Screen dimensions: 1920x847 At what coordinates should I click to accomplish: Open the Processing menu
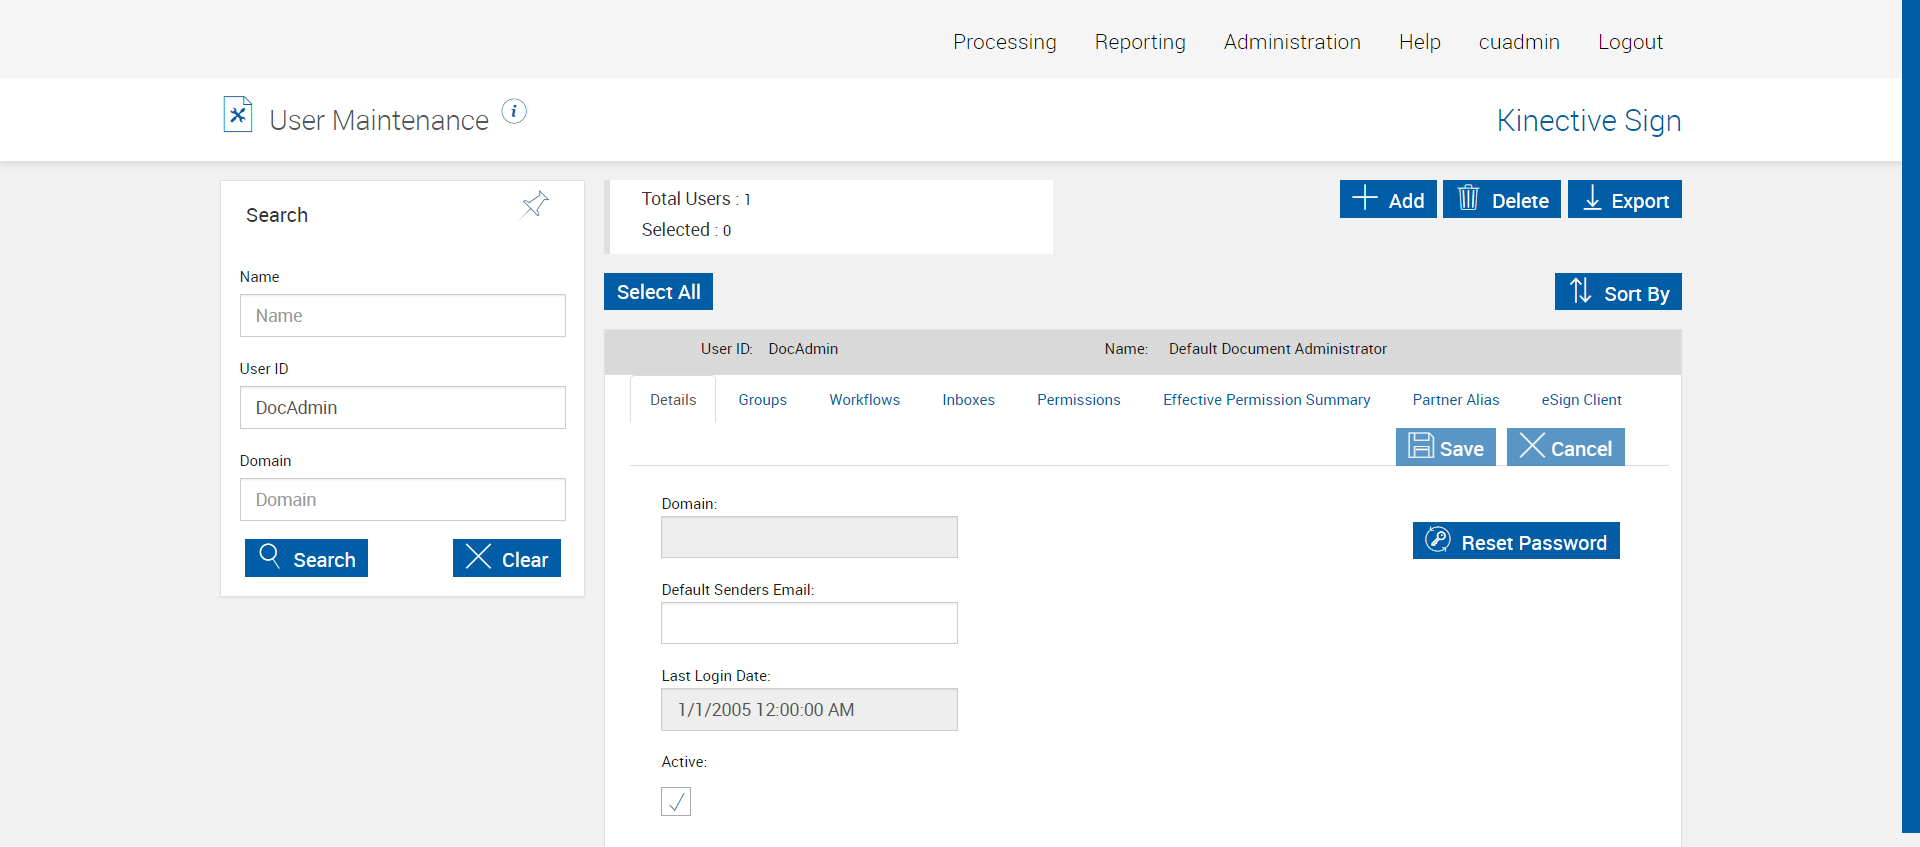click(1004, 42)
